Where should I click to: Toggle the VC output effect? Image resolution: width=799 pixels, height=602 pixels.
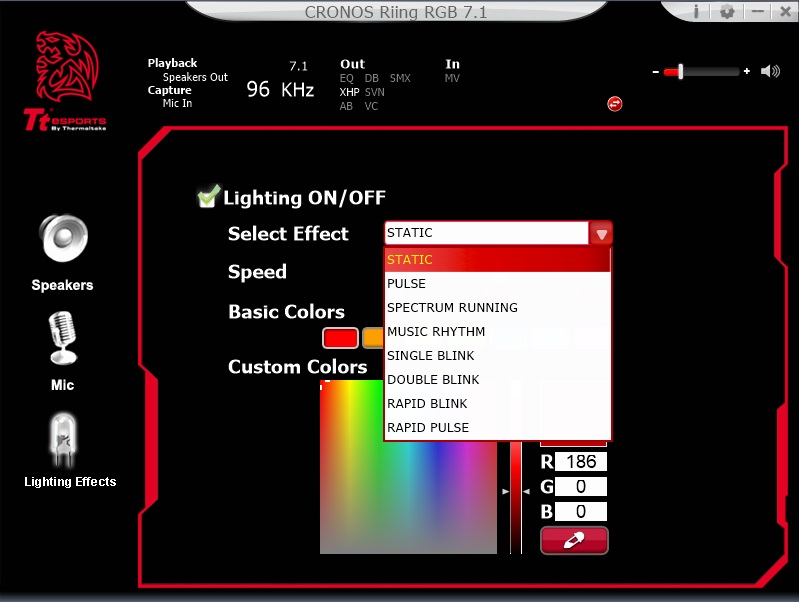coord(371,106)
